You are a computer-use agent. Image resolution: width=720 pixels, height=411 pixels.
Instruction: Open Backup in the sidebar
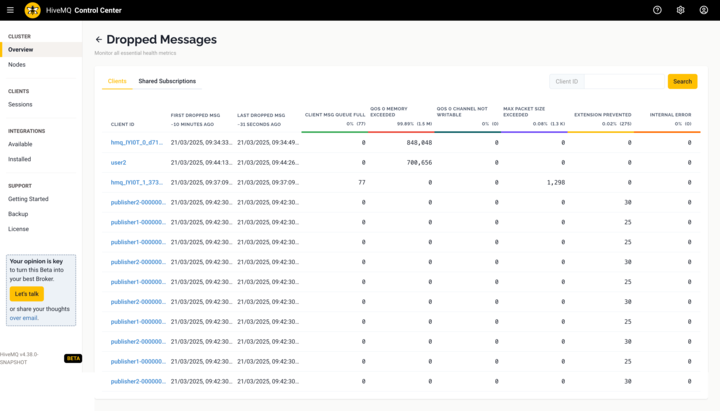[18, 214]
